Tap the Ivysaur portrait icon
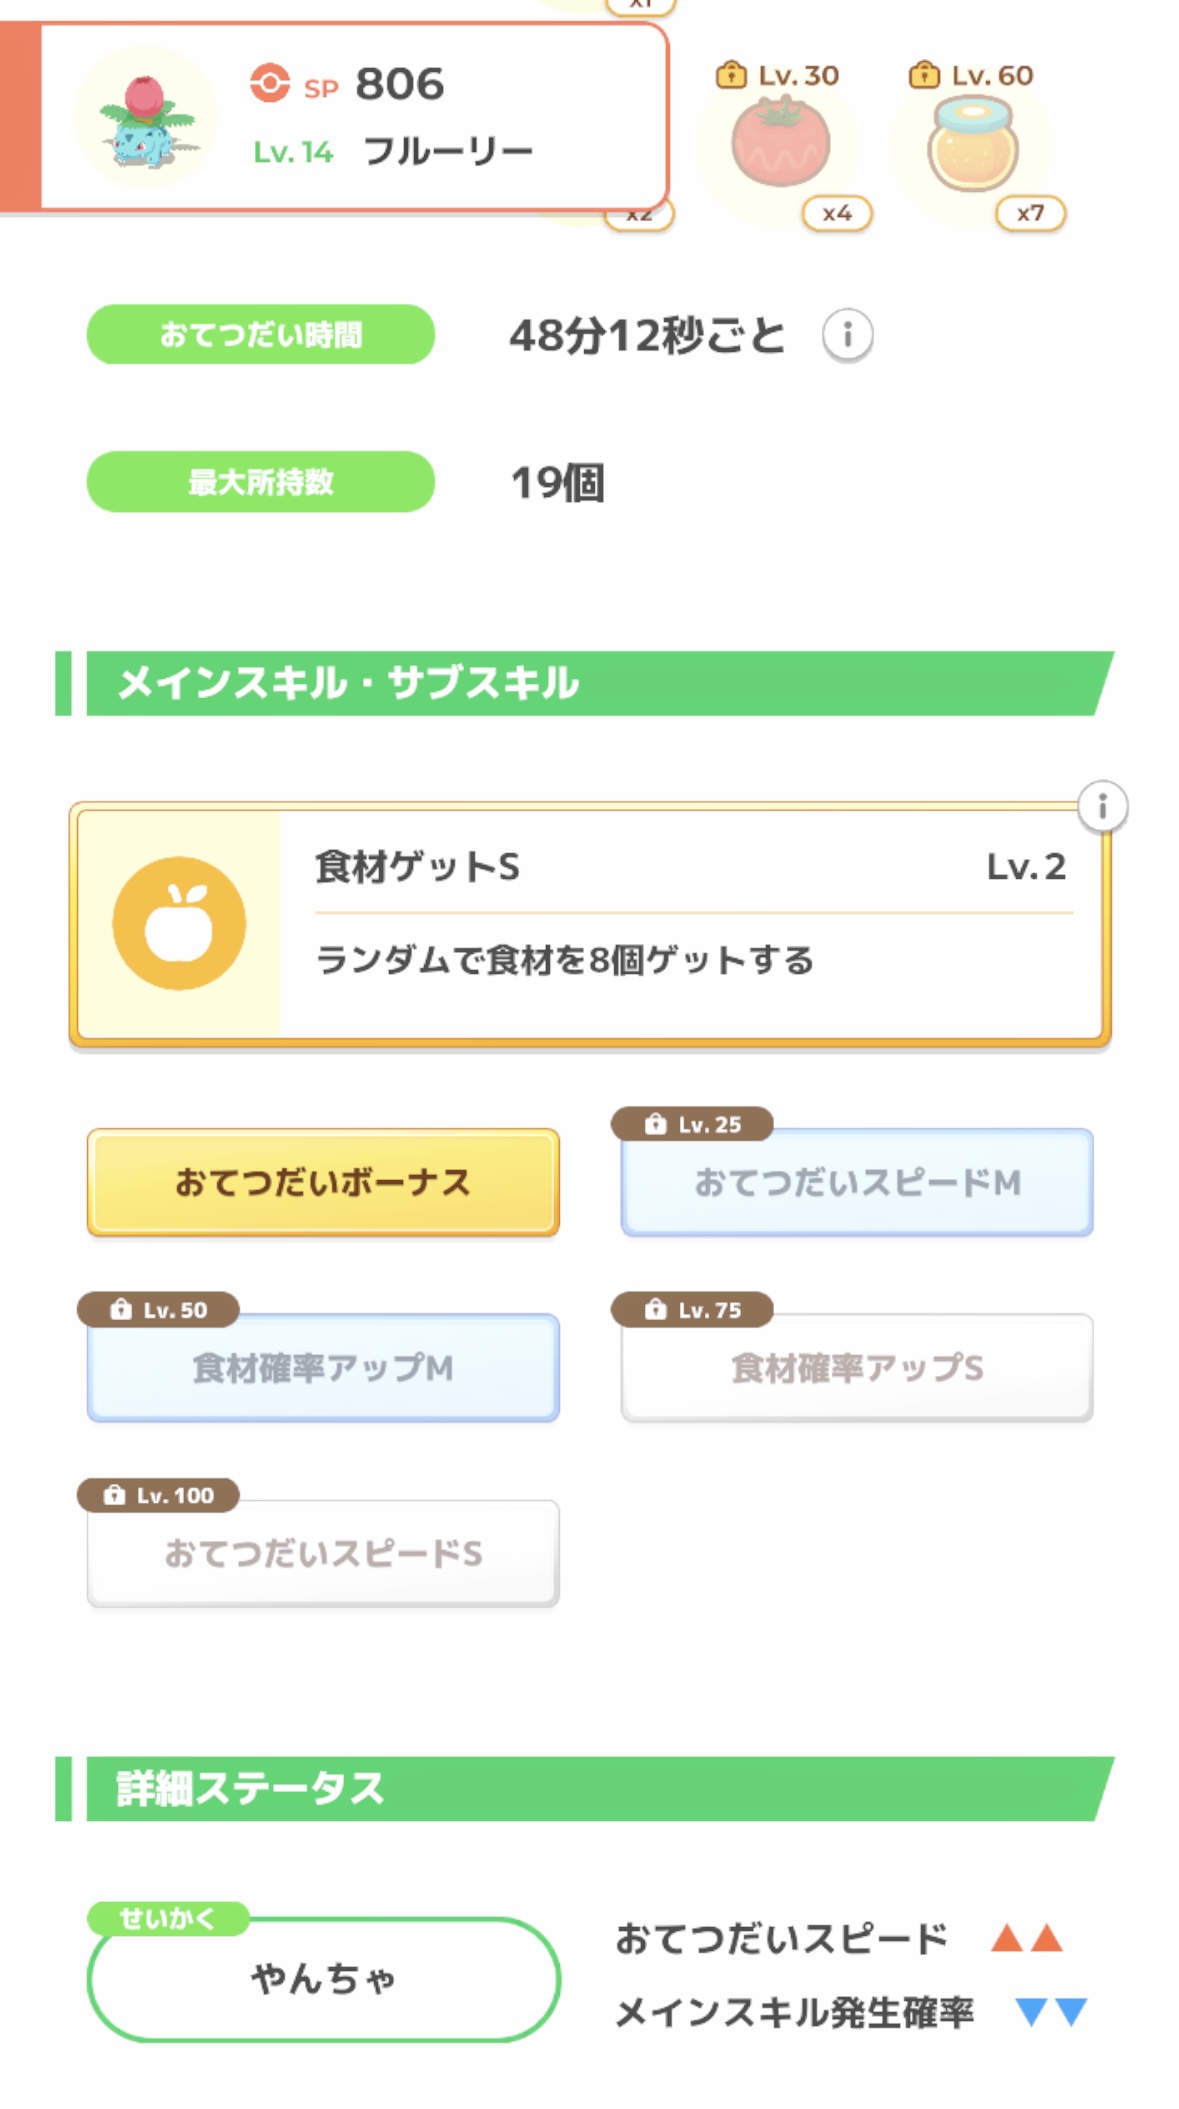 [146, 118]
